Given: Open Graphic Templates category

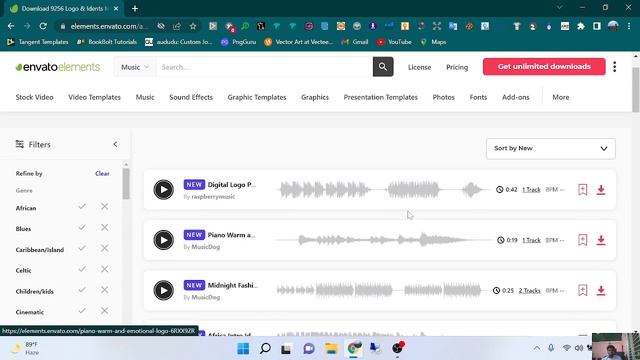Looking at the screenshot, I should coord(257,97).
